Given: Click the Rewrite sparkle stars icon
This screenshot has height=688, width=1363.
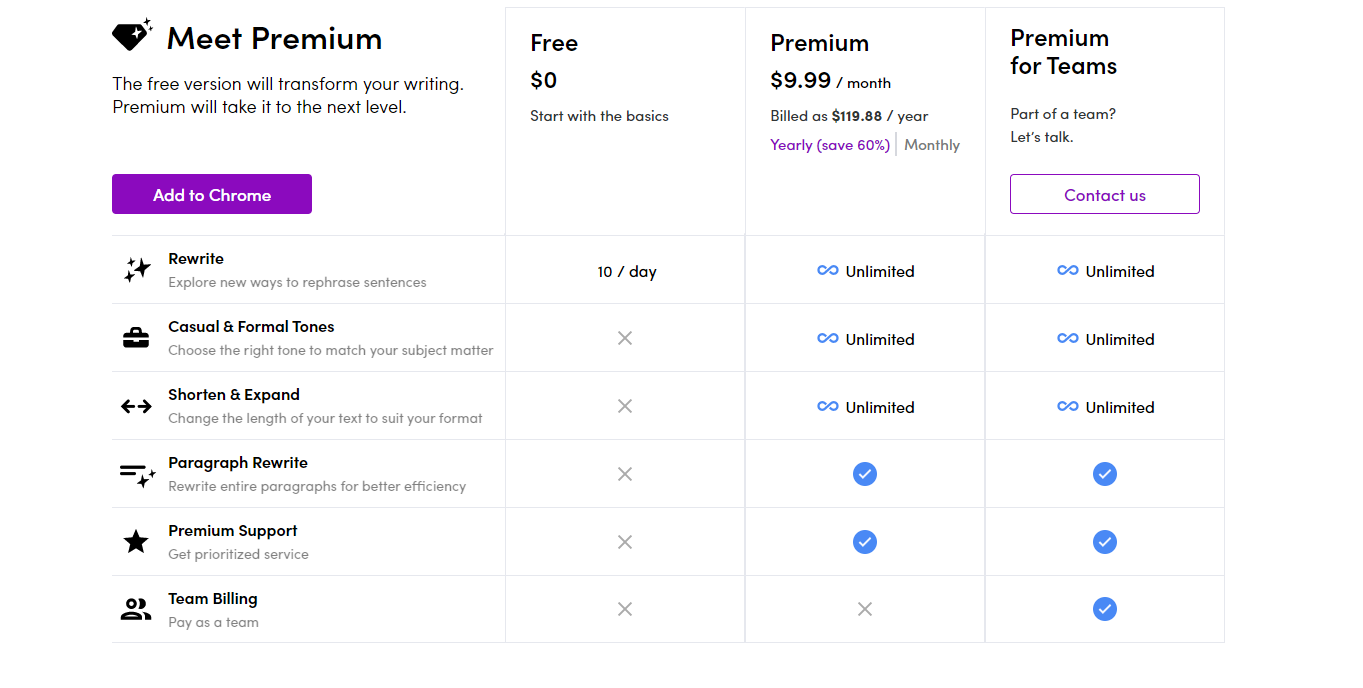Looking at the screenshot, I should (x=137, y=270).
